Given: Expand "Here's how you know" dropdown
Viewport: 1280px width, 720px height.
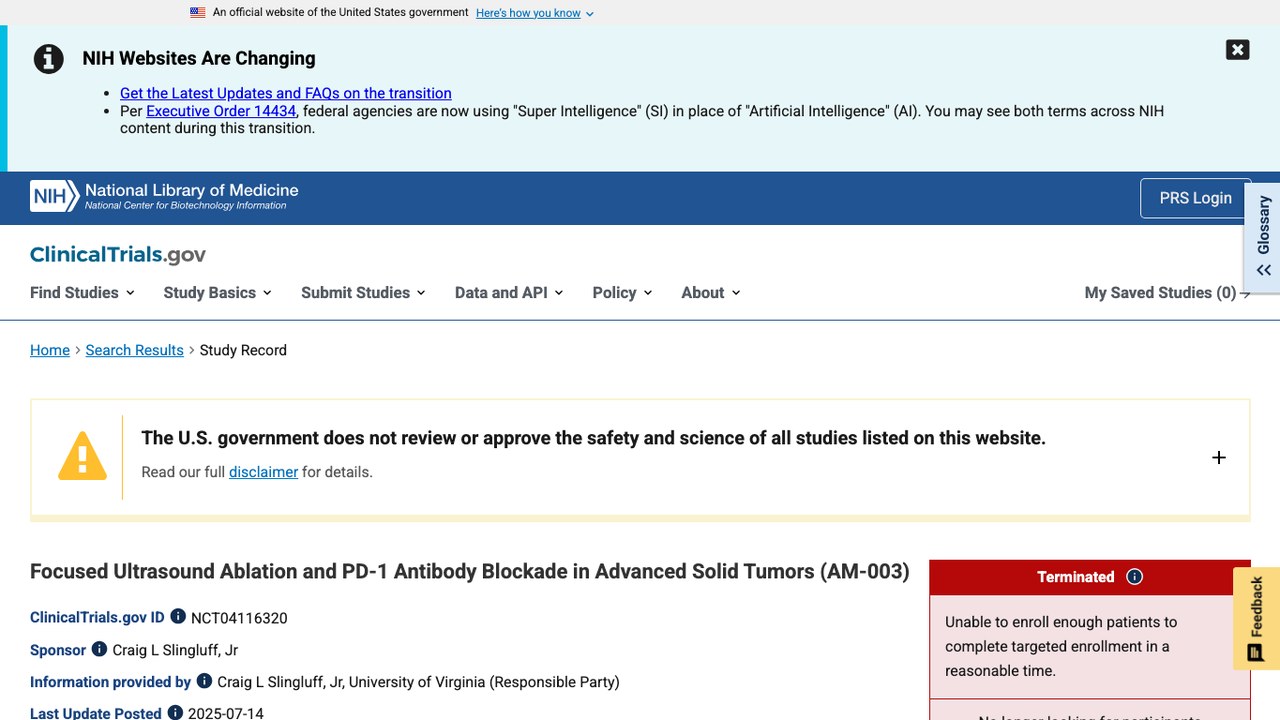Looking at the screenshot, I should point(535,13).
